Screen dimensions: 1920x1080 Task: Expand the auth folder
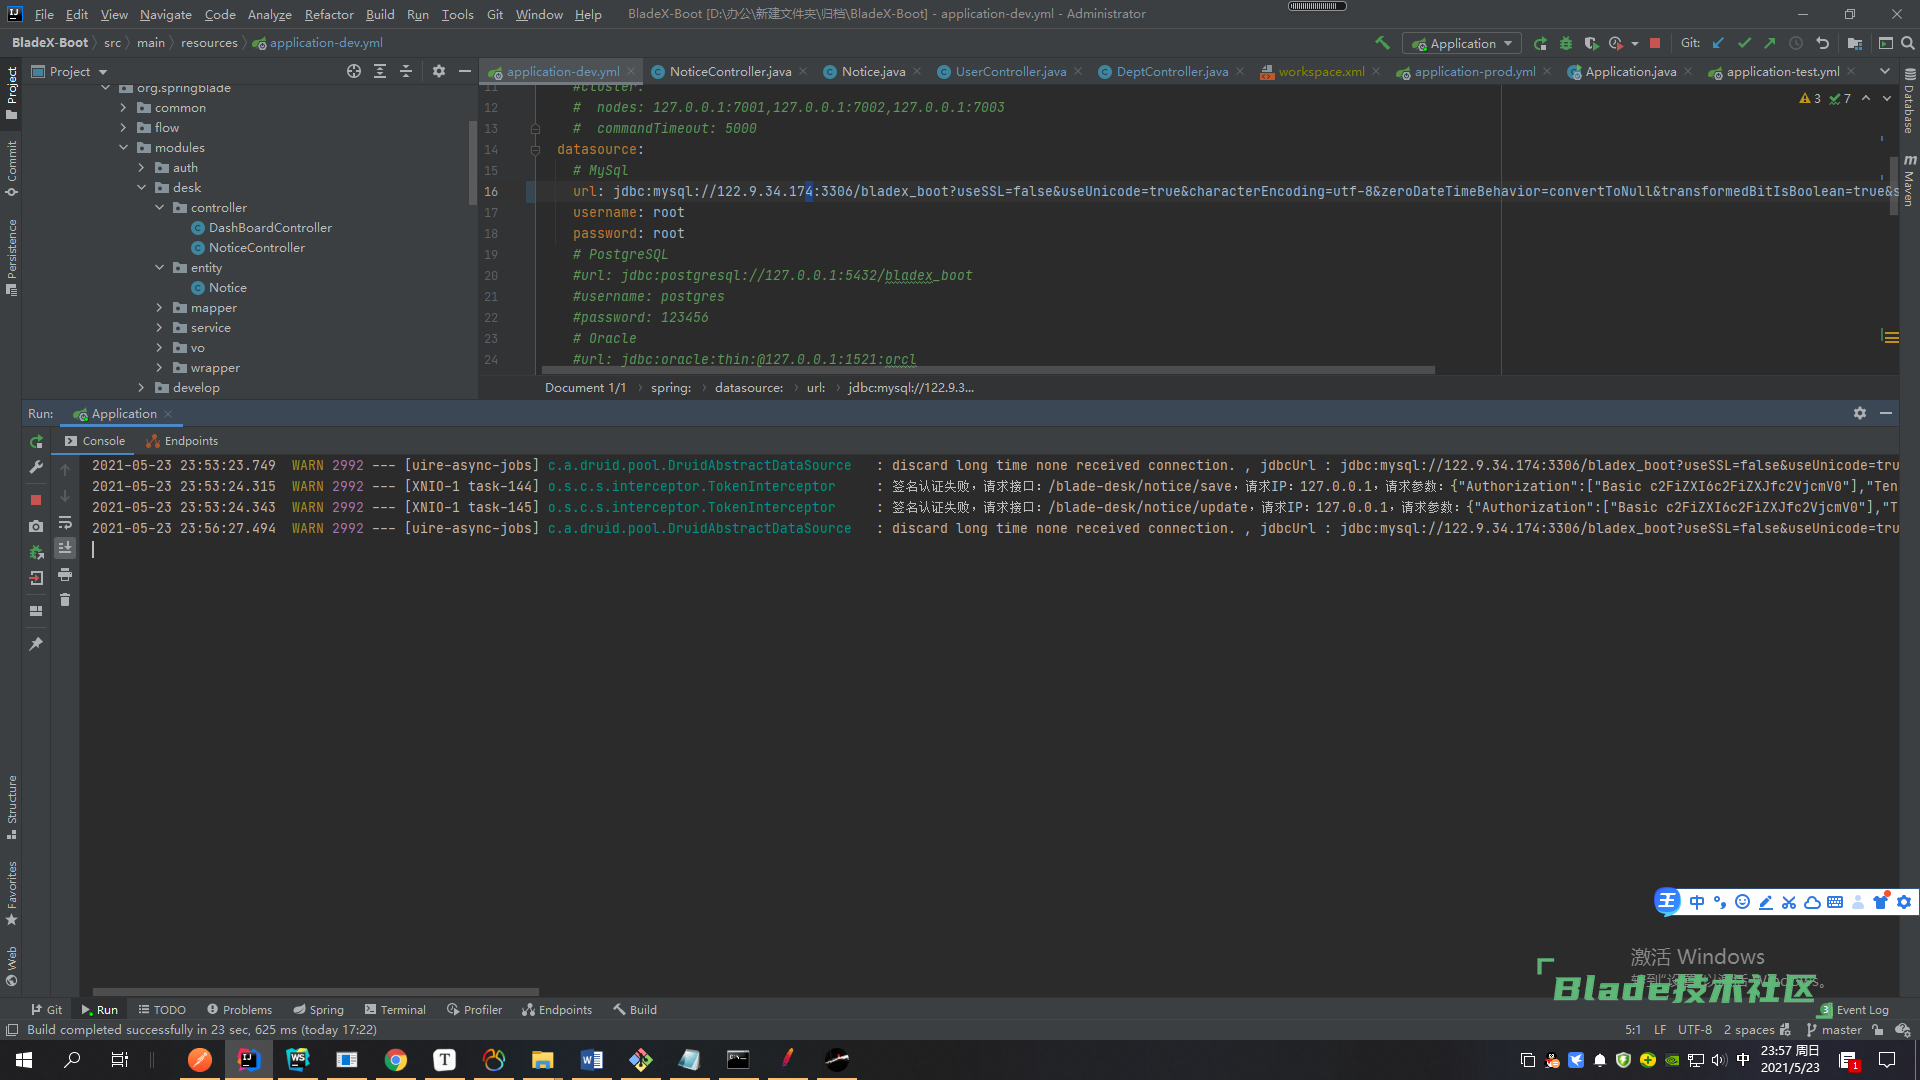(141, 168)
